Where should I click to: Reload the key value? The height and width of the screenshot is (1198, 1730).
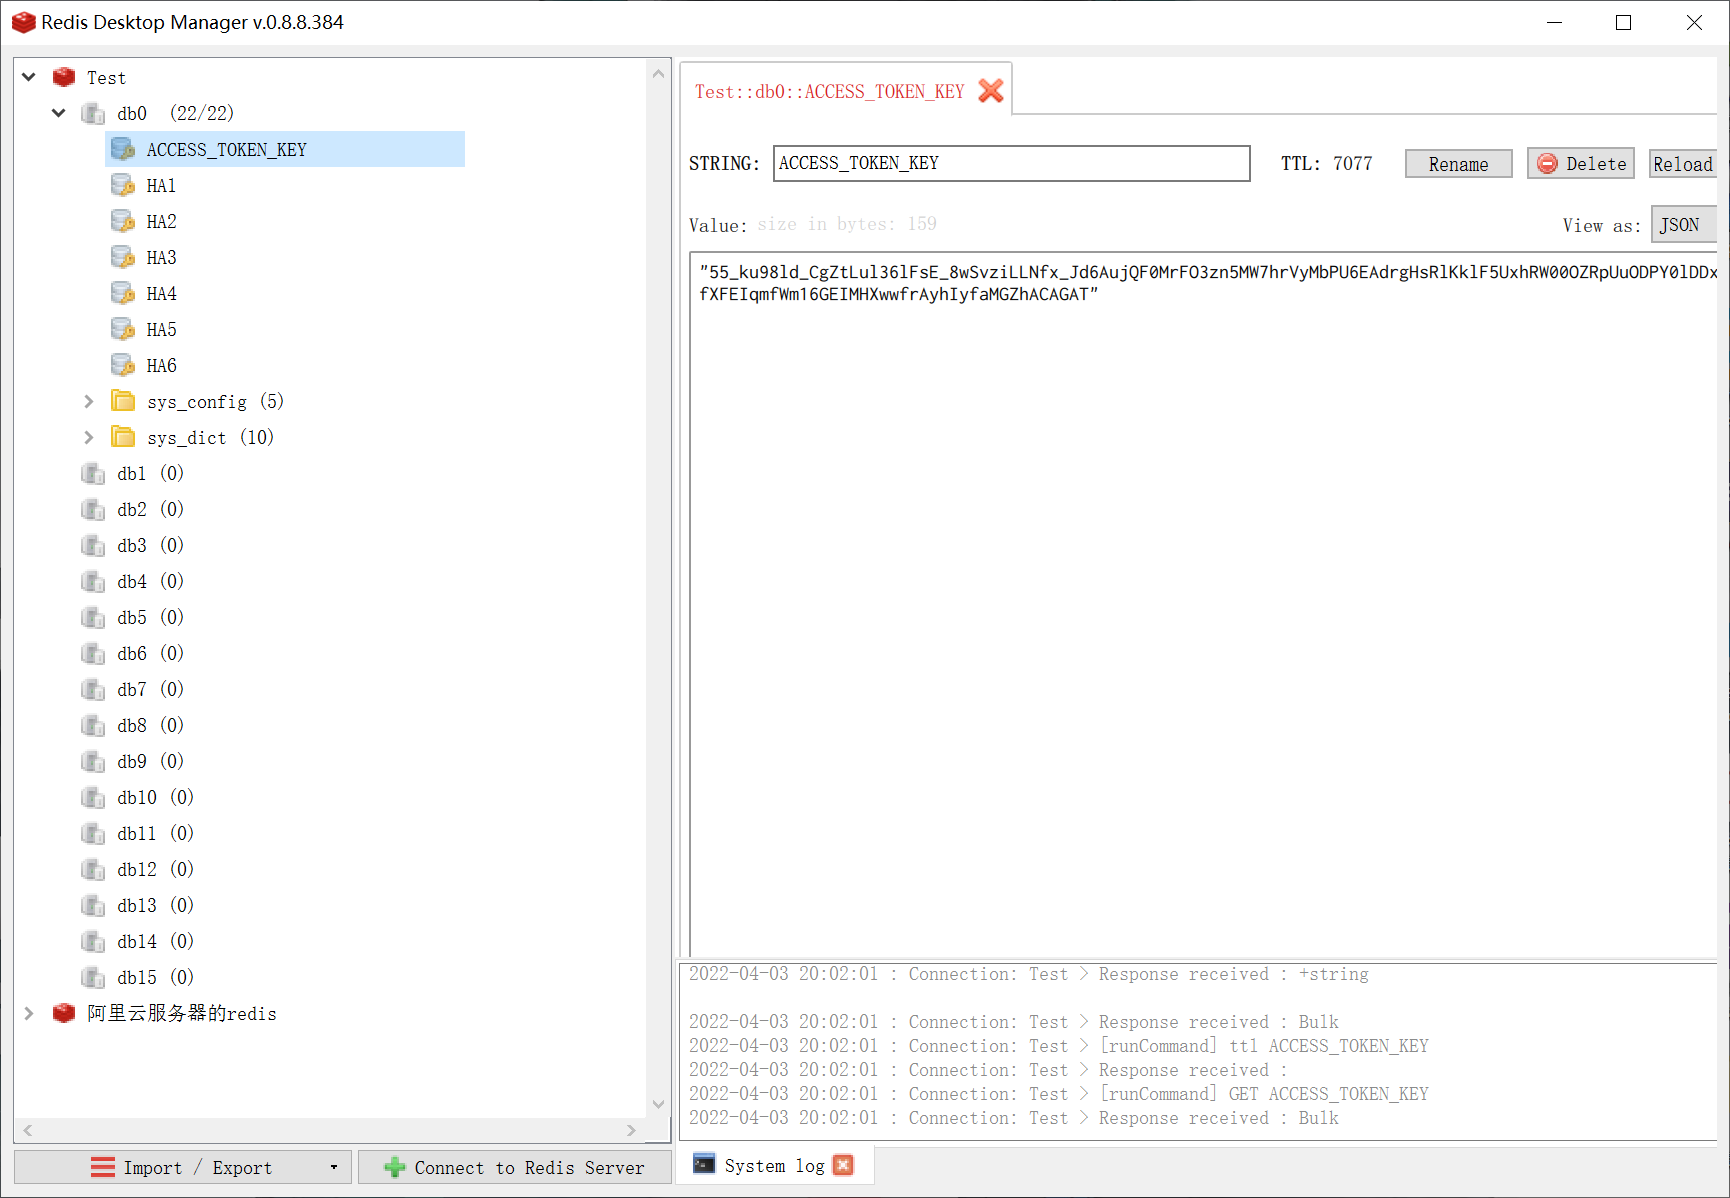[1683, 164]
